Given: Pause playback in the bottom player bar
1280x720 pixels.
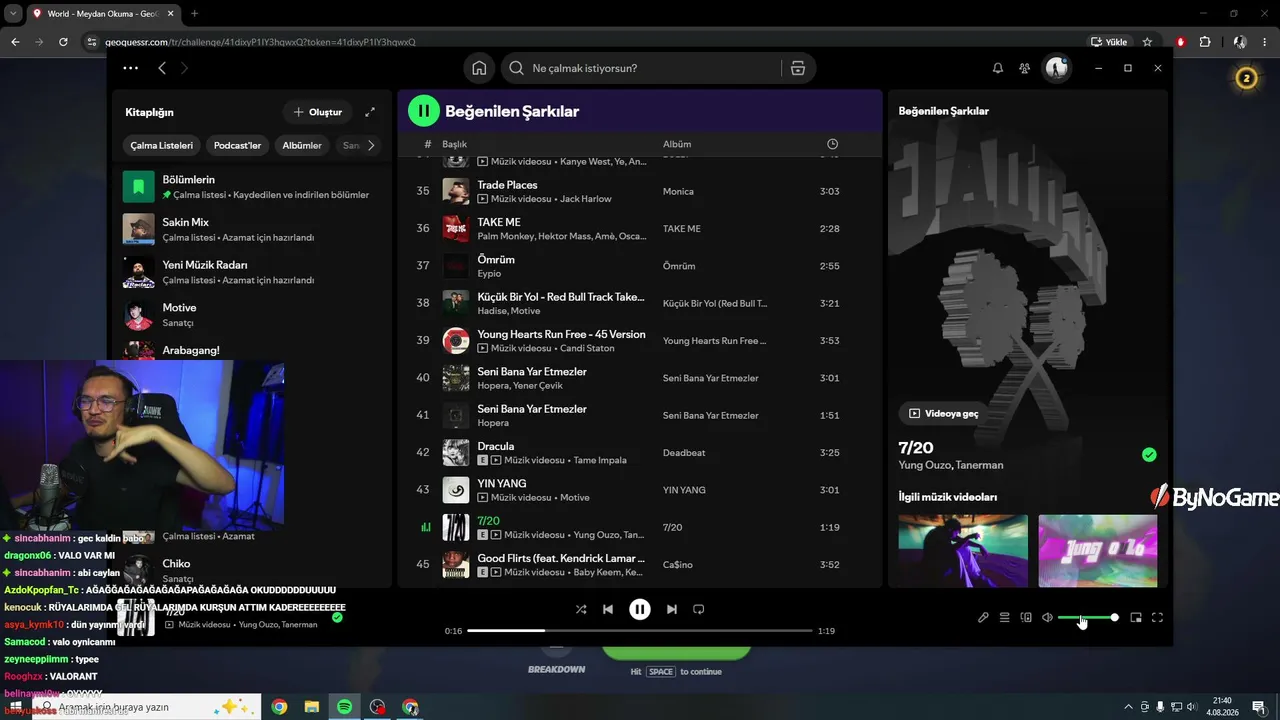Looking at the screenshot, I should (640, 609).
